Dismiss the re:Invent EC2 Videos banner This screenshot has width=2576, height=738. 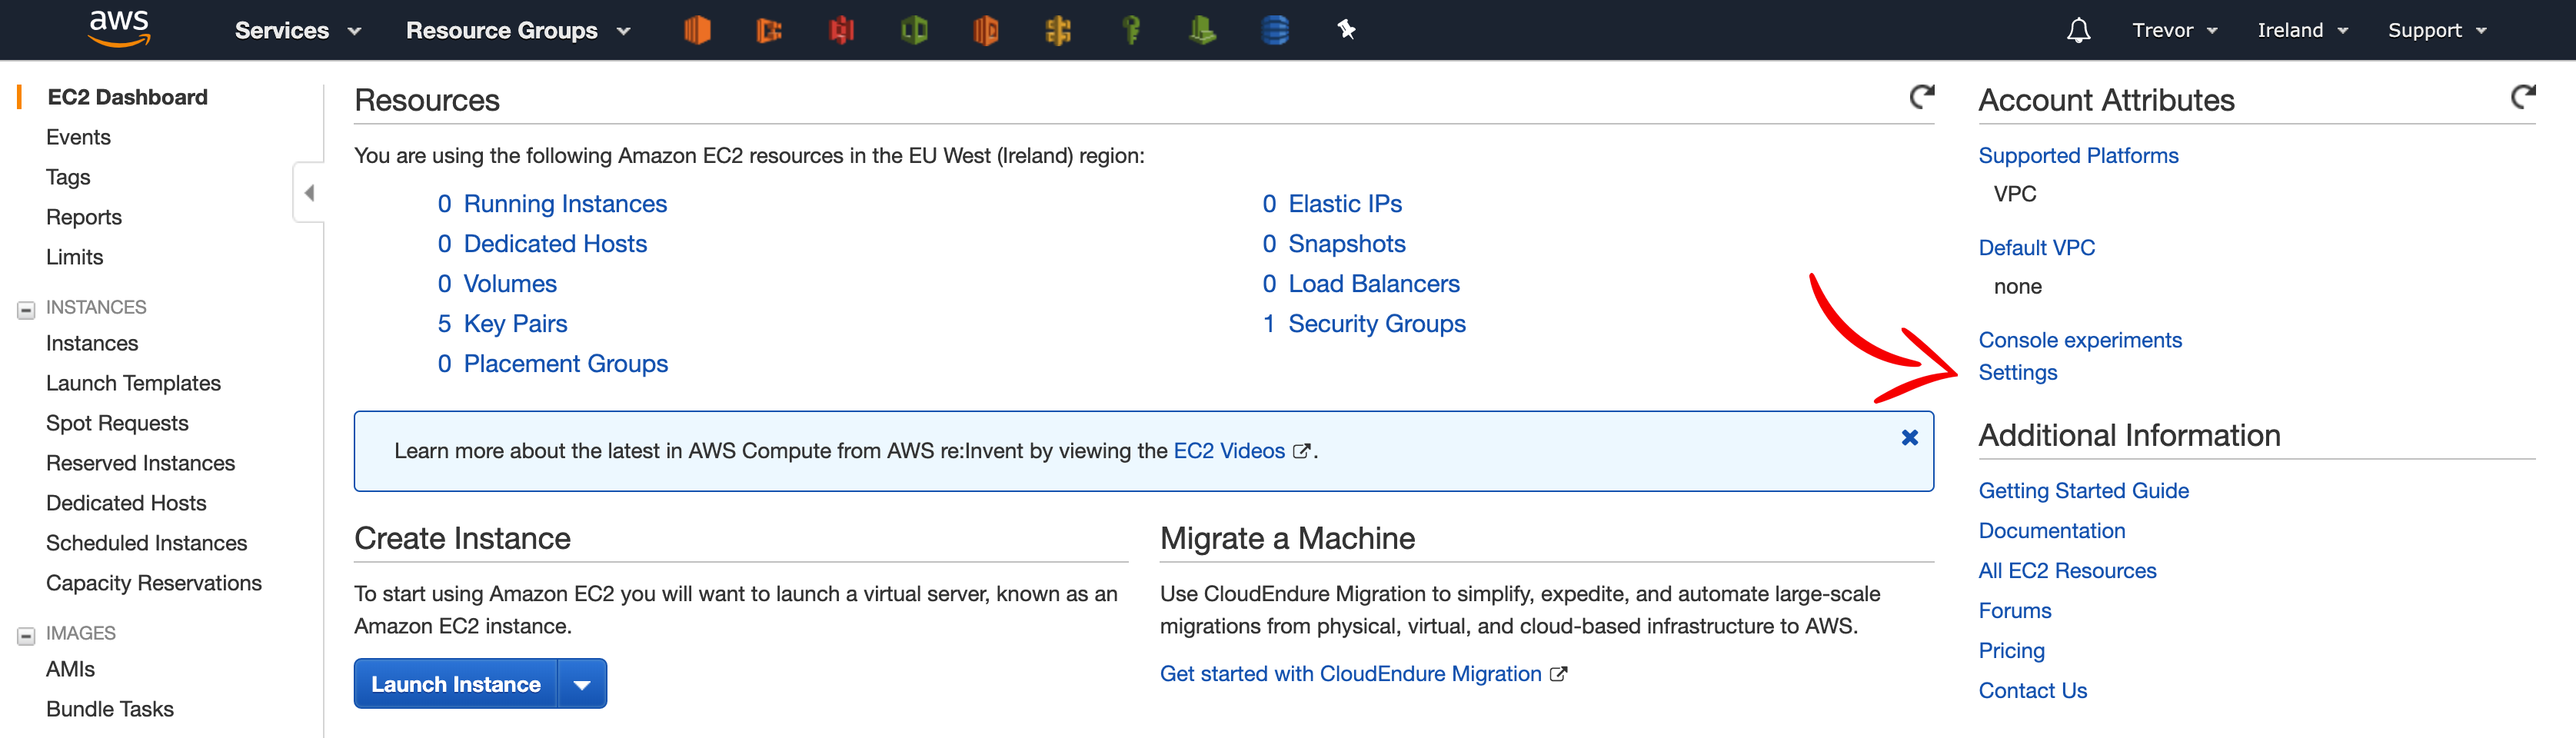1910,437
